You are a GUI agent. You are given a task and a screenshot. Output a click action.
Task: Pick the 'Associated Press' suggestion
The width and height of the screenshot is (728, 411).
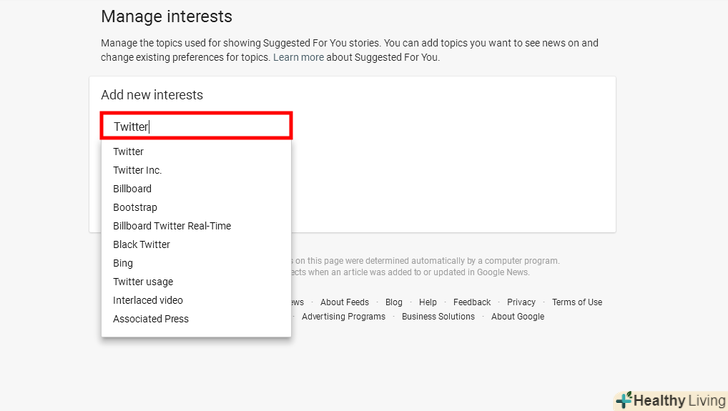click(151, 319)
